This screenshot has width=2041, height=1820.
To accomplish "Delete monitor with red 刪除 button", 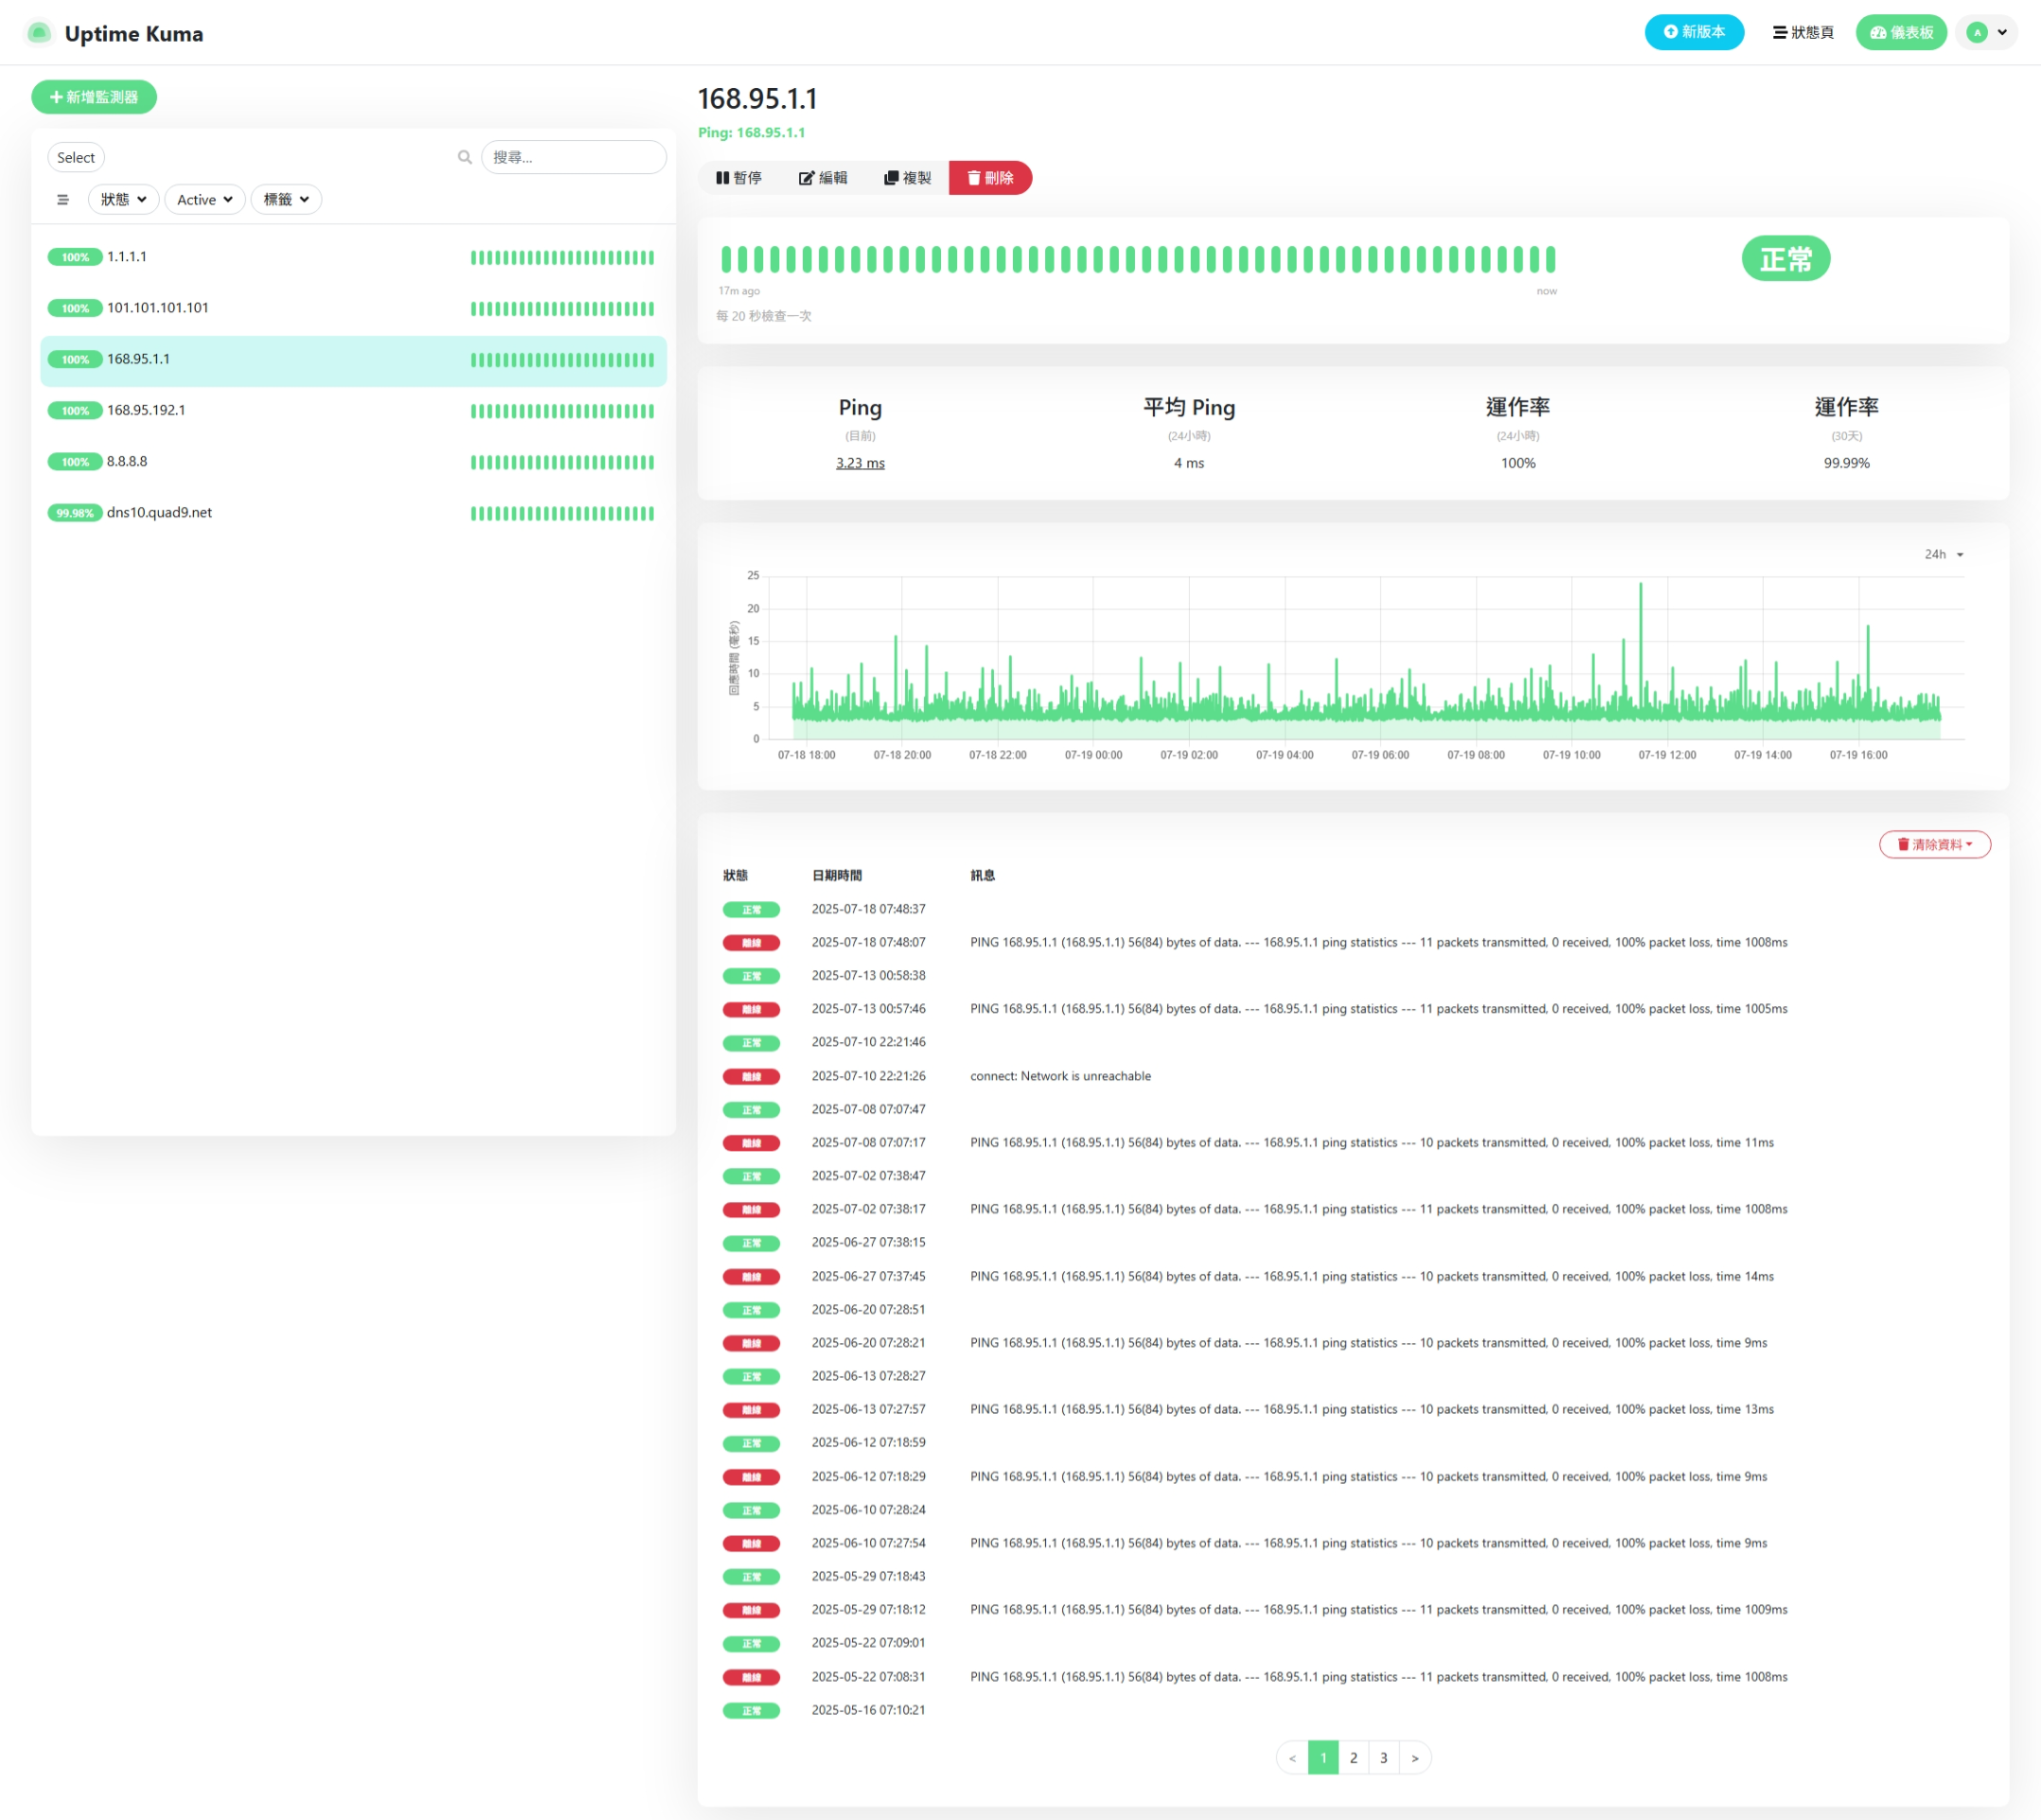I will click(x=990, y=178).
